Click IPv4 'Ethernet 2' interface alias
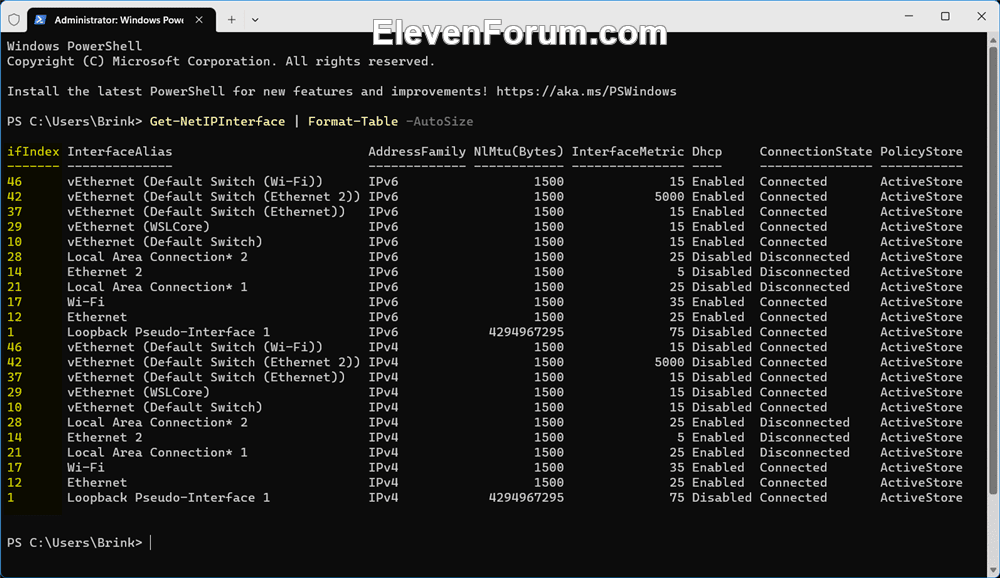The image size is (1000, 578). click(x=105, y=437)
